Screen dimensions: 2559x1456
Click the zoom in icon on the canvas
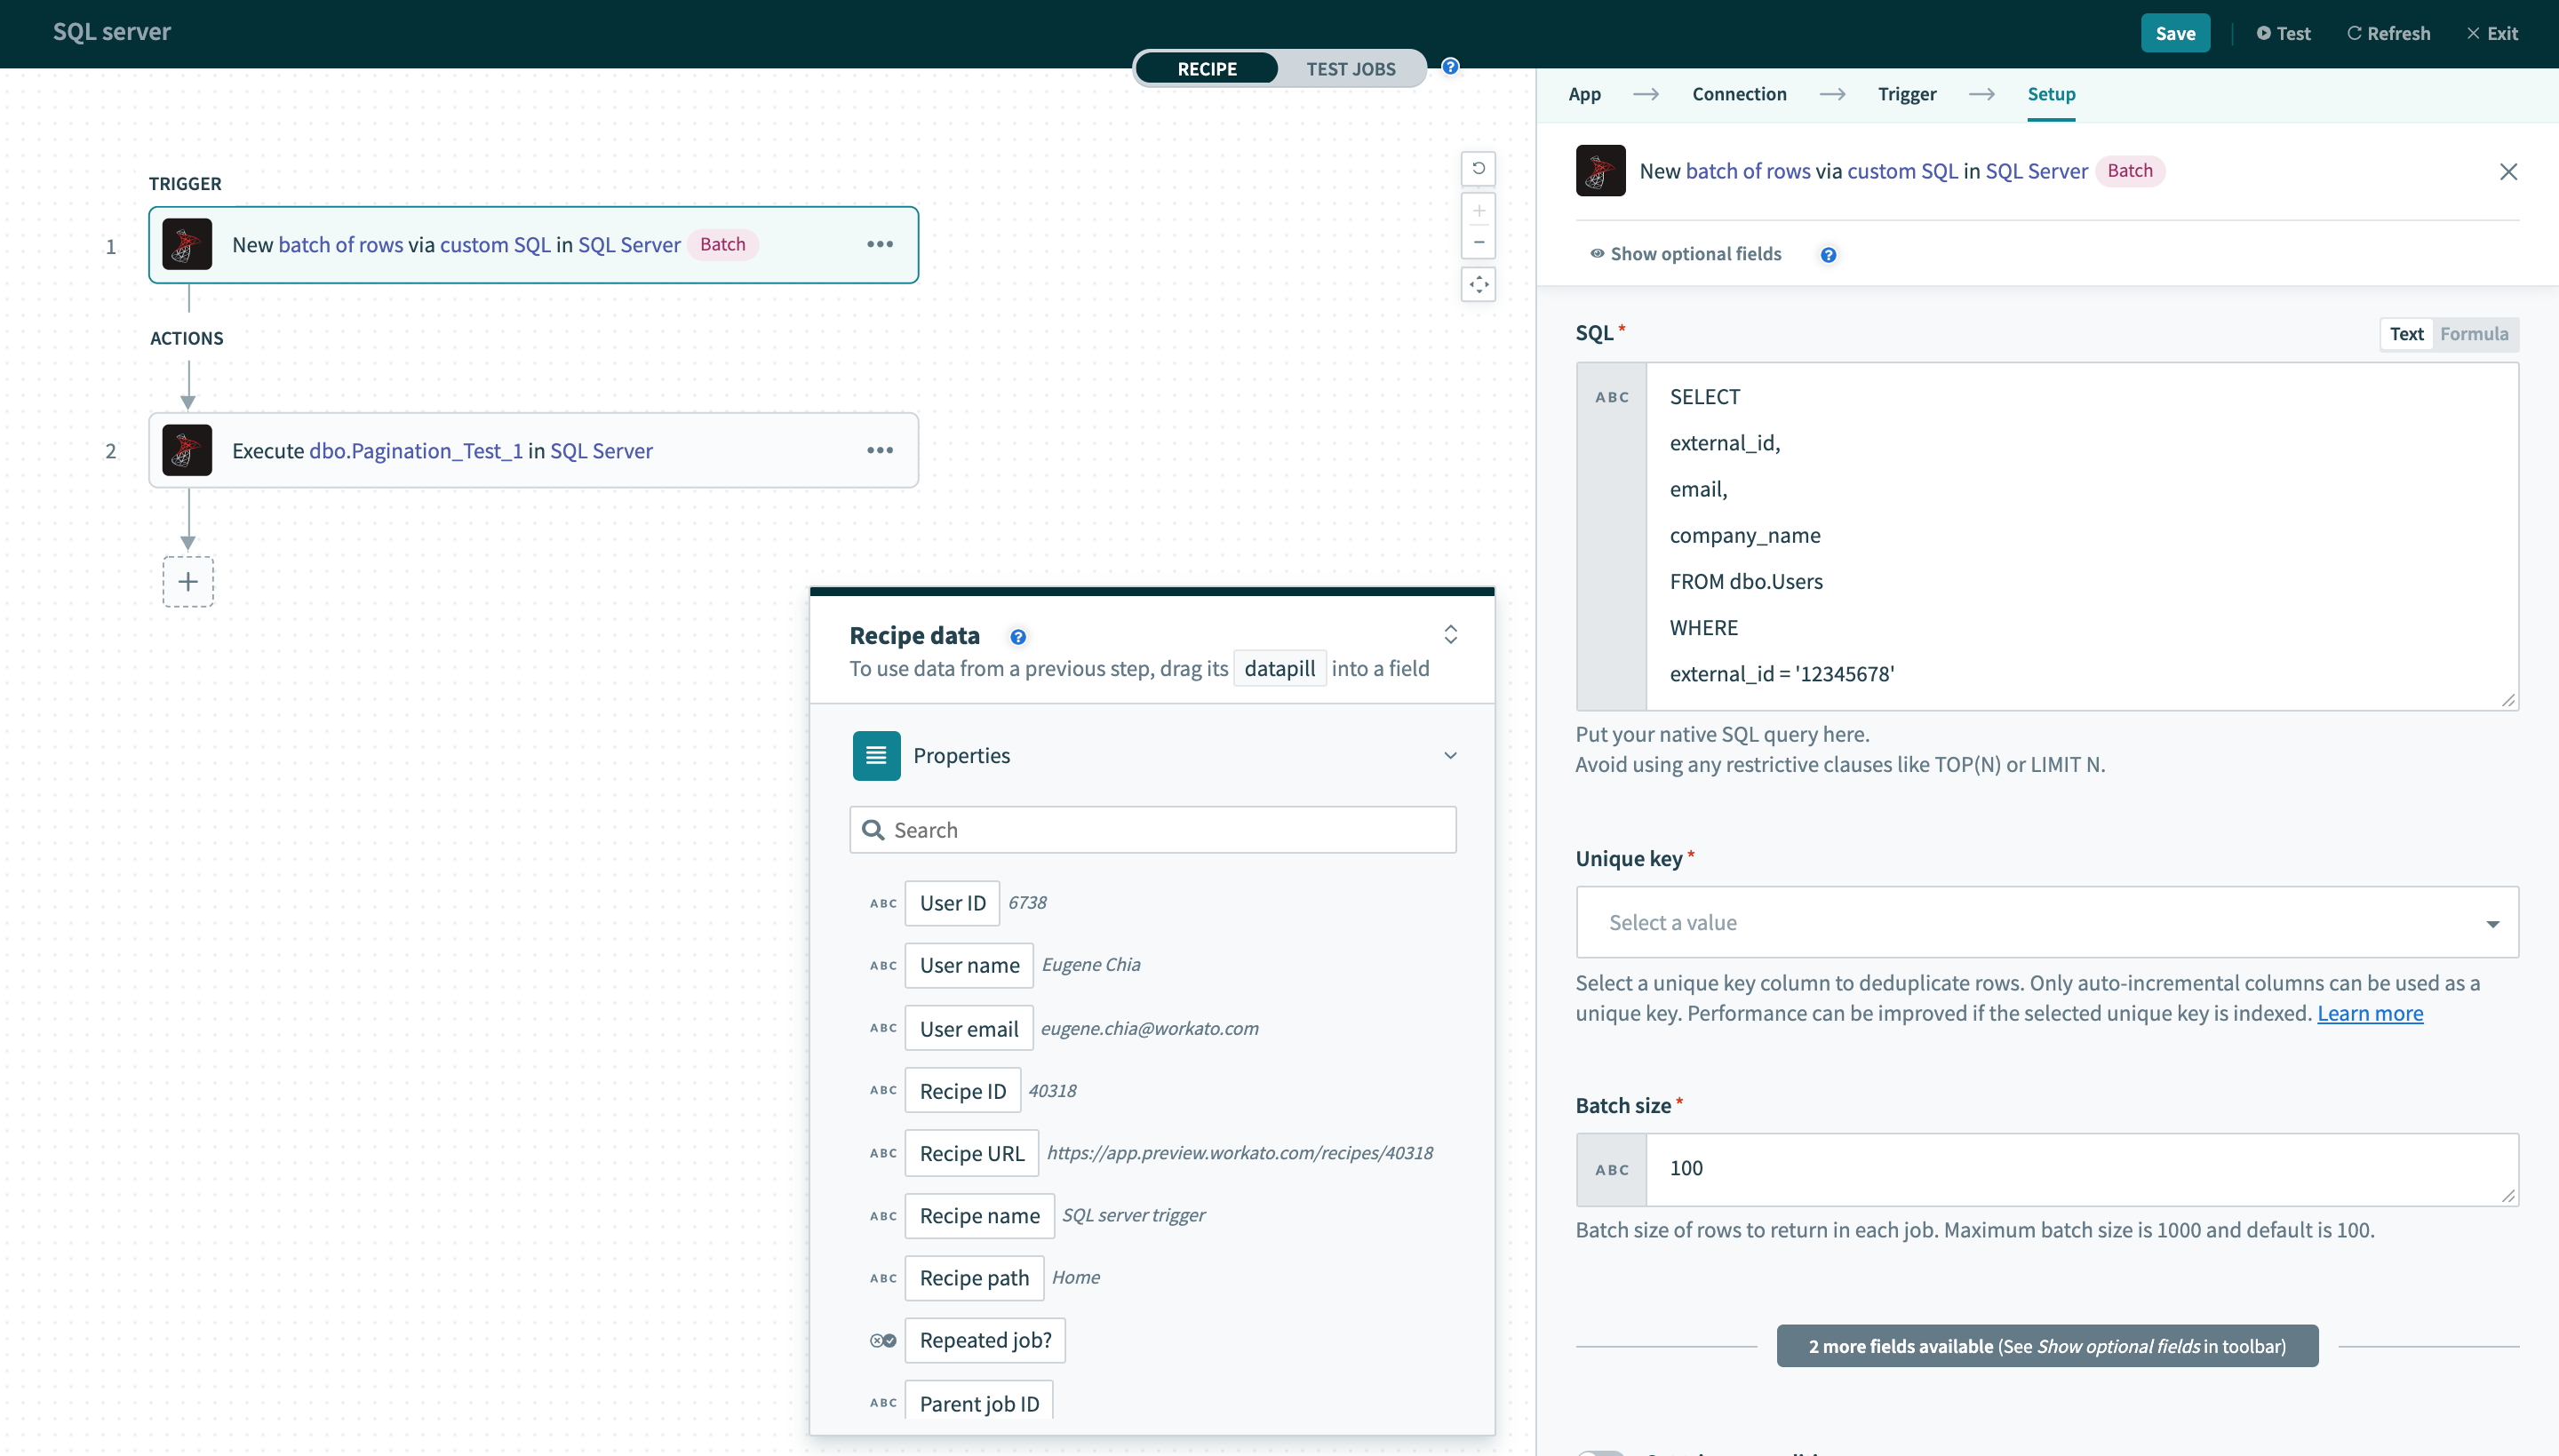1479,210
